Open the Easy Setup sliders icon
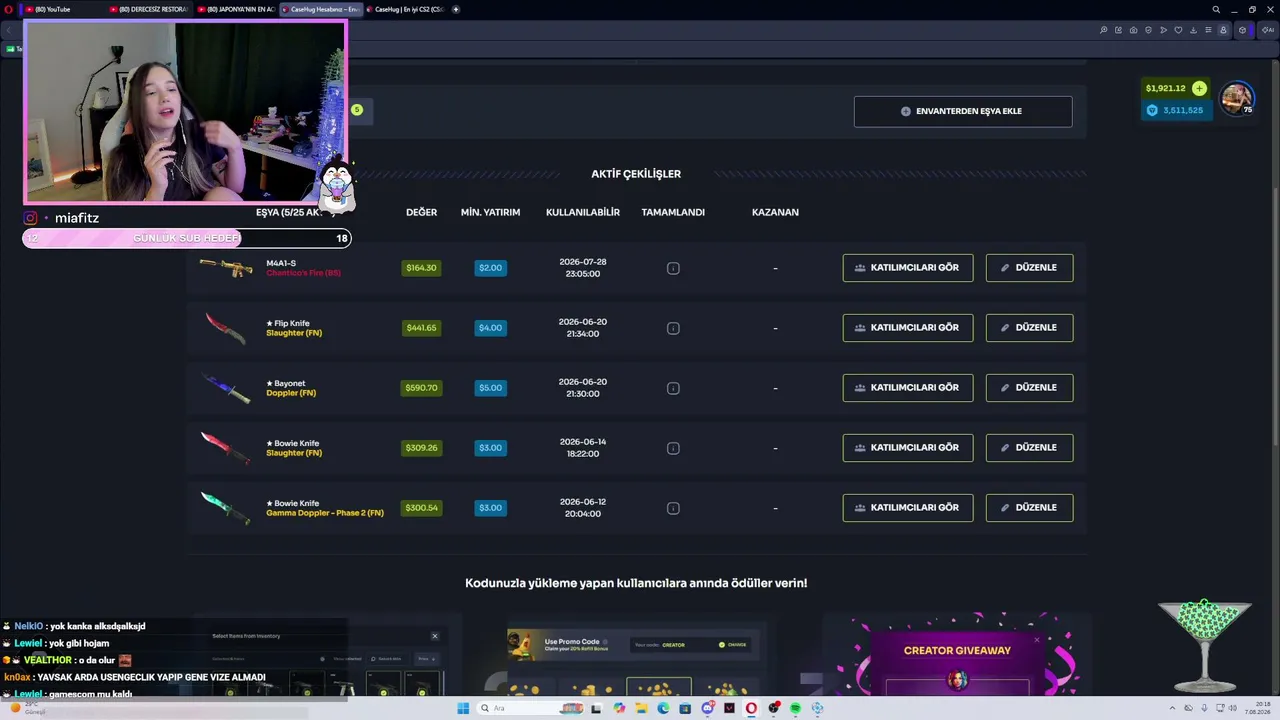Viewport: 1280px width, 720px height. click(x=1208, y=30)
